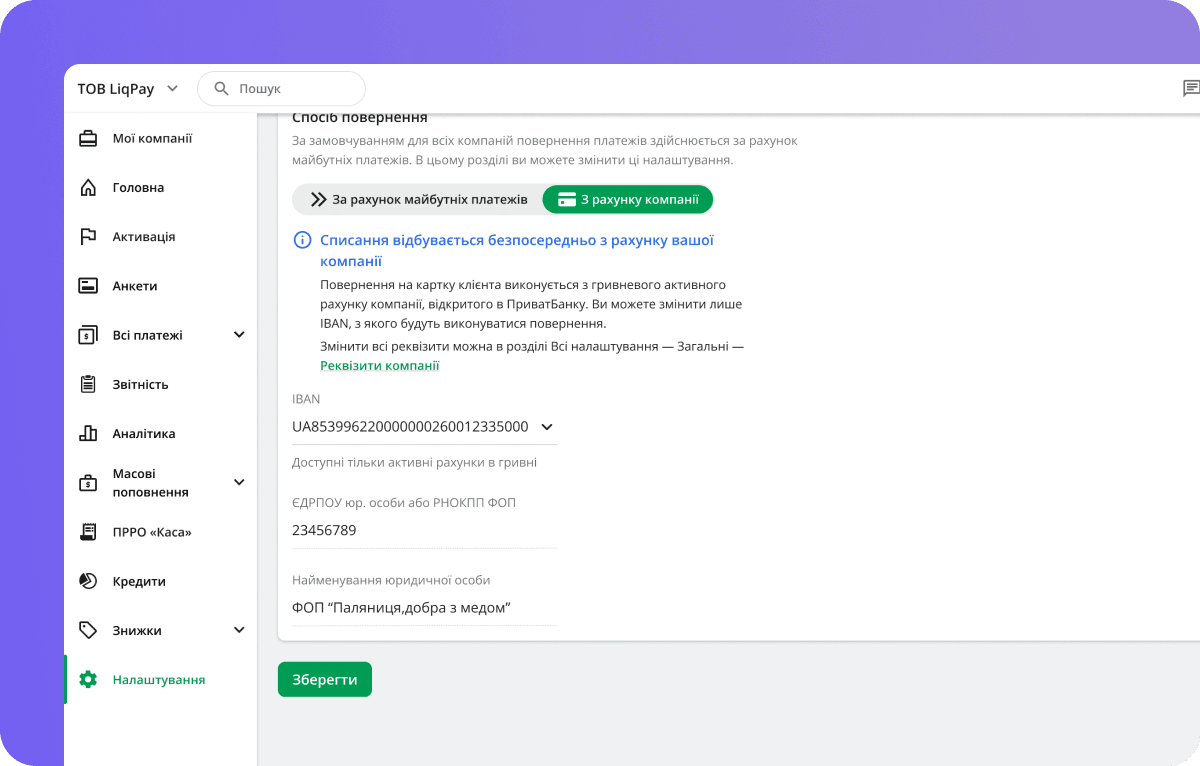1200x766 pixels.
Task: Click the house icon for Головна
Action: [88, 188]
